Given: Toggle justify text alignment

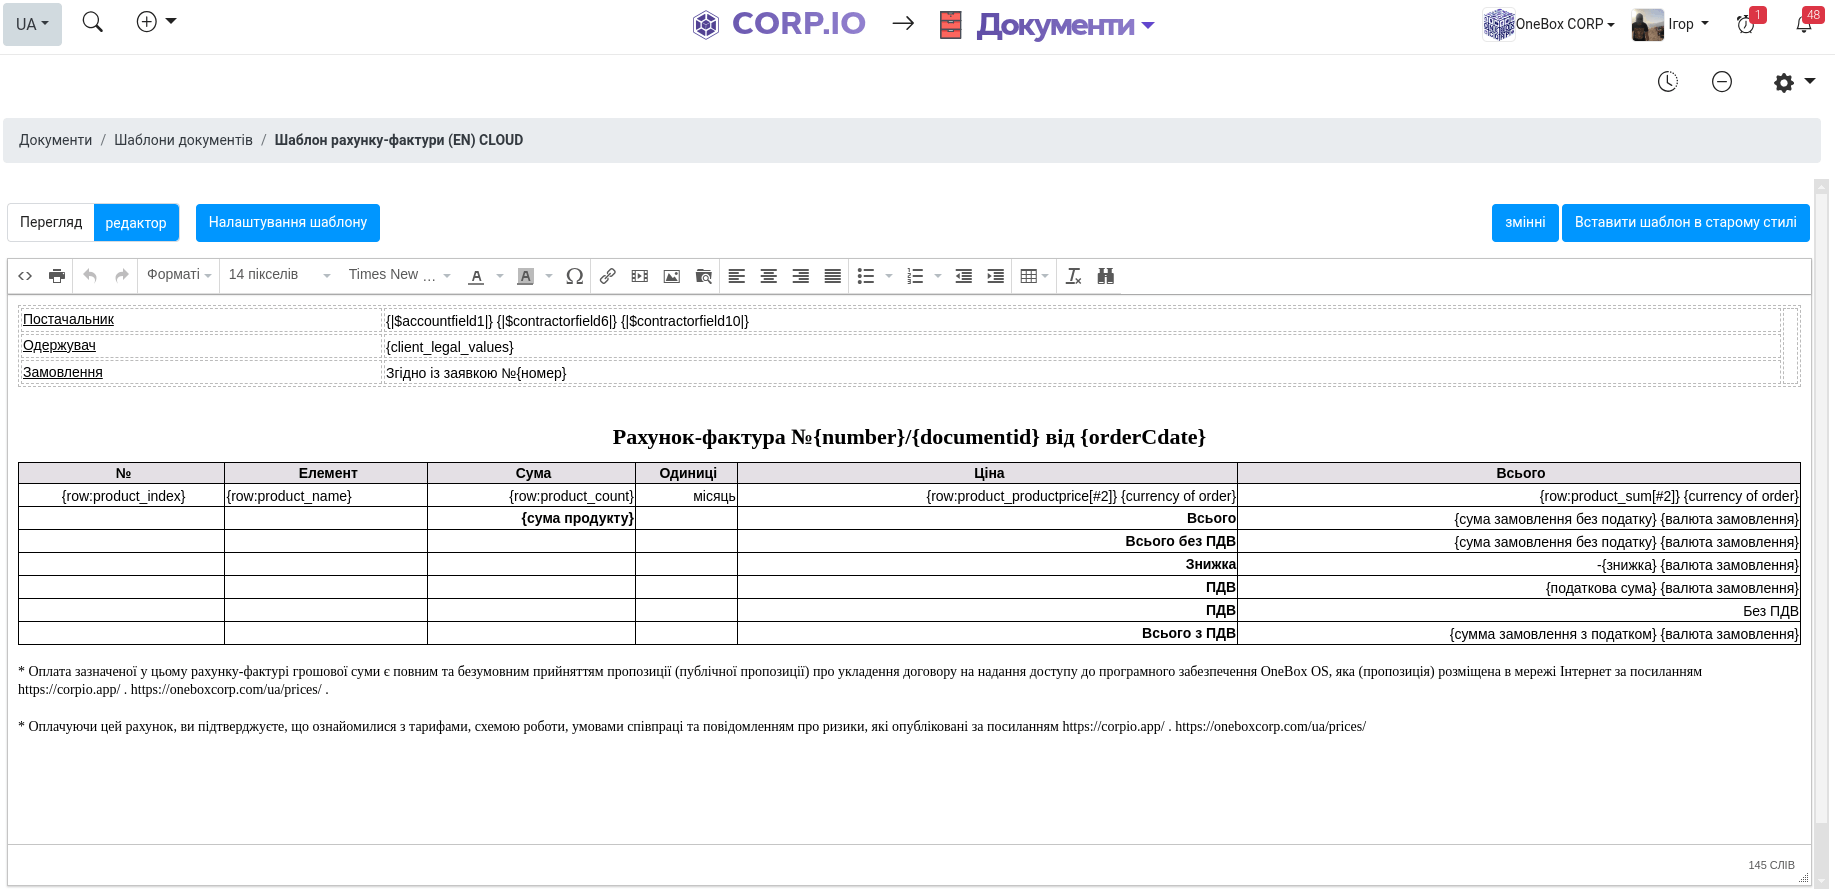Looking at the screenshot, I should pyautogui.click(x=832, y=276).
